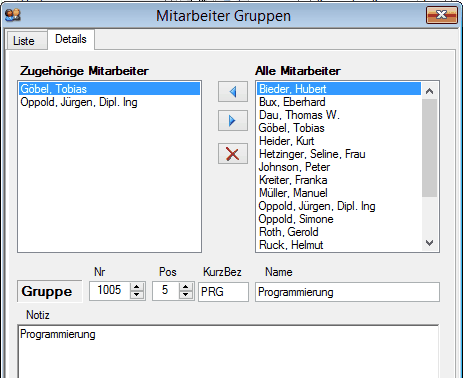Select Ruck, Helmut in the list
This screenshot has width=463, height=378.
pos(339,245)
